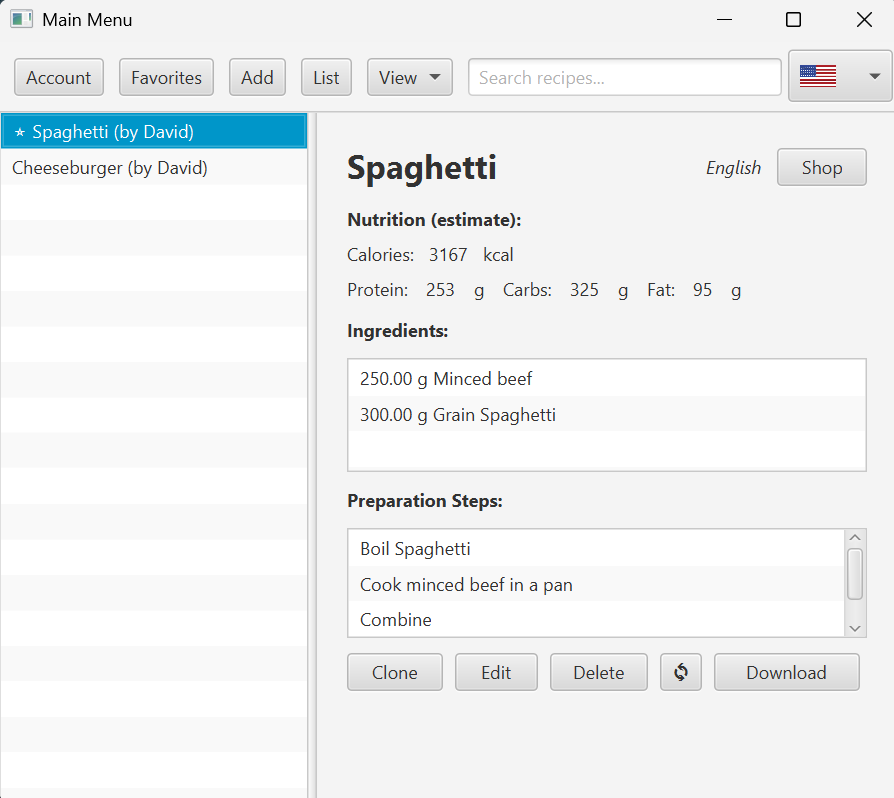Viewport: 894px width, 798px height.
Task: Focus the Search recipes field
Action: pyautogui.click(x=624, y=77)
